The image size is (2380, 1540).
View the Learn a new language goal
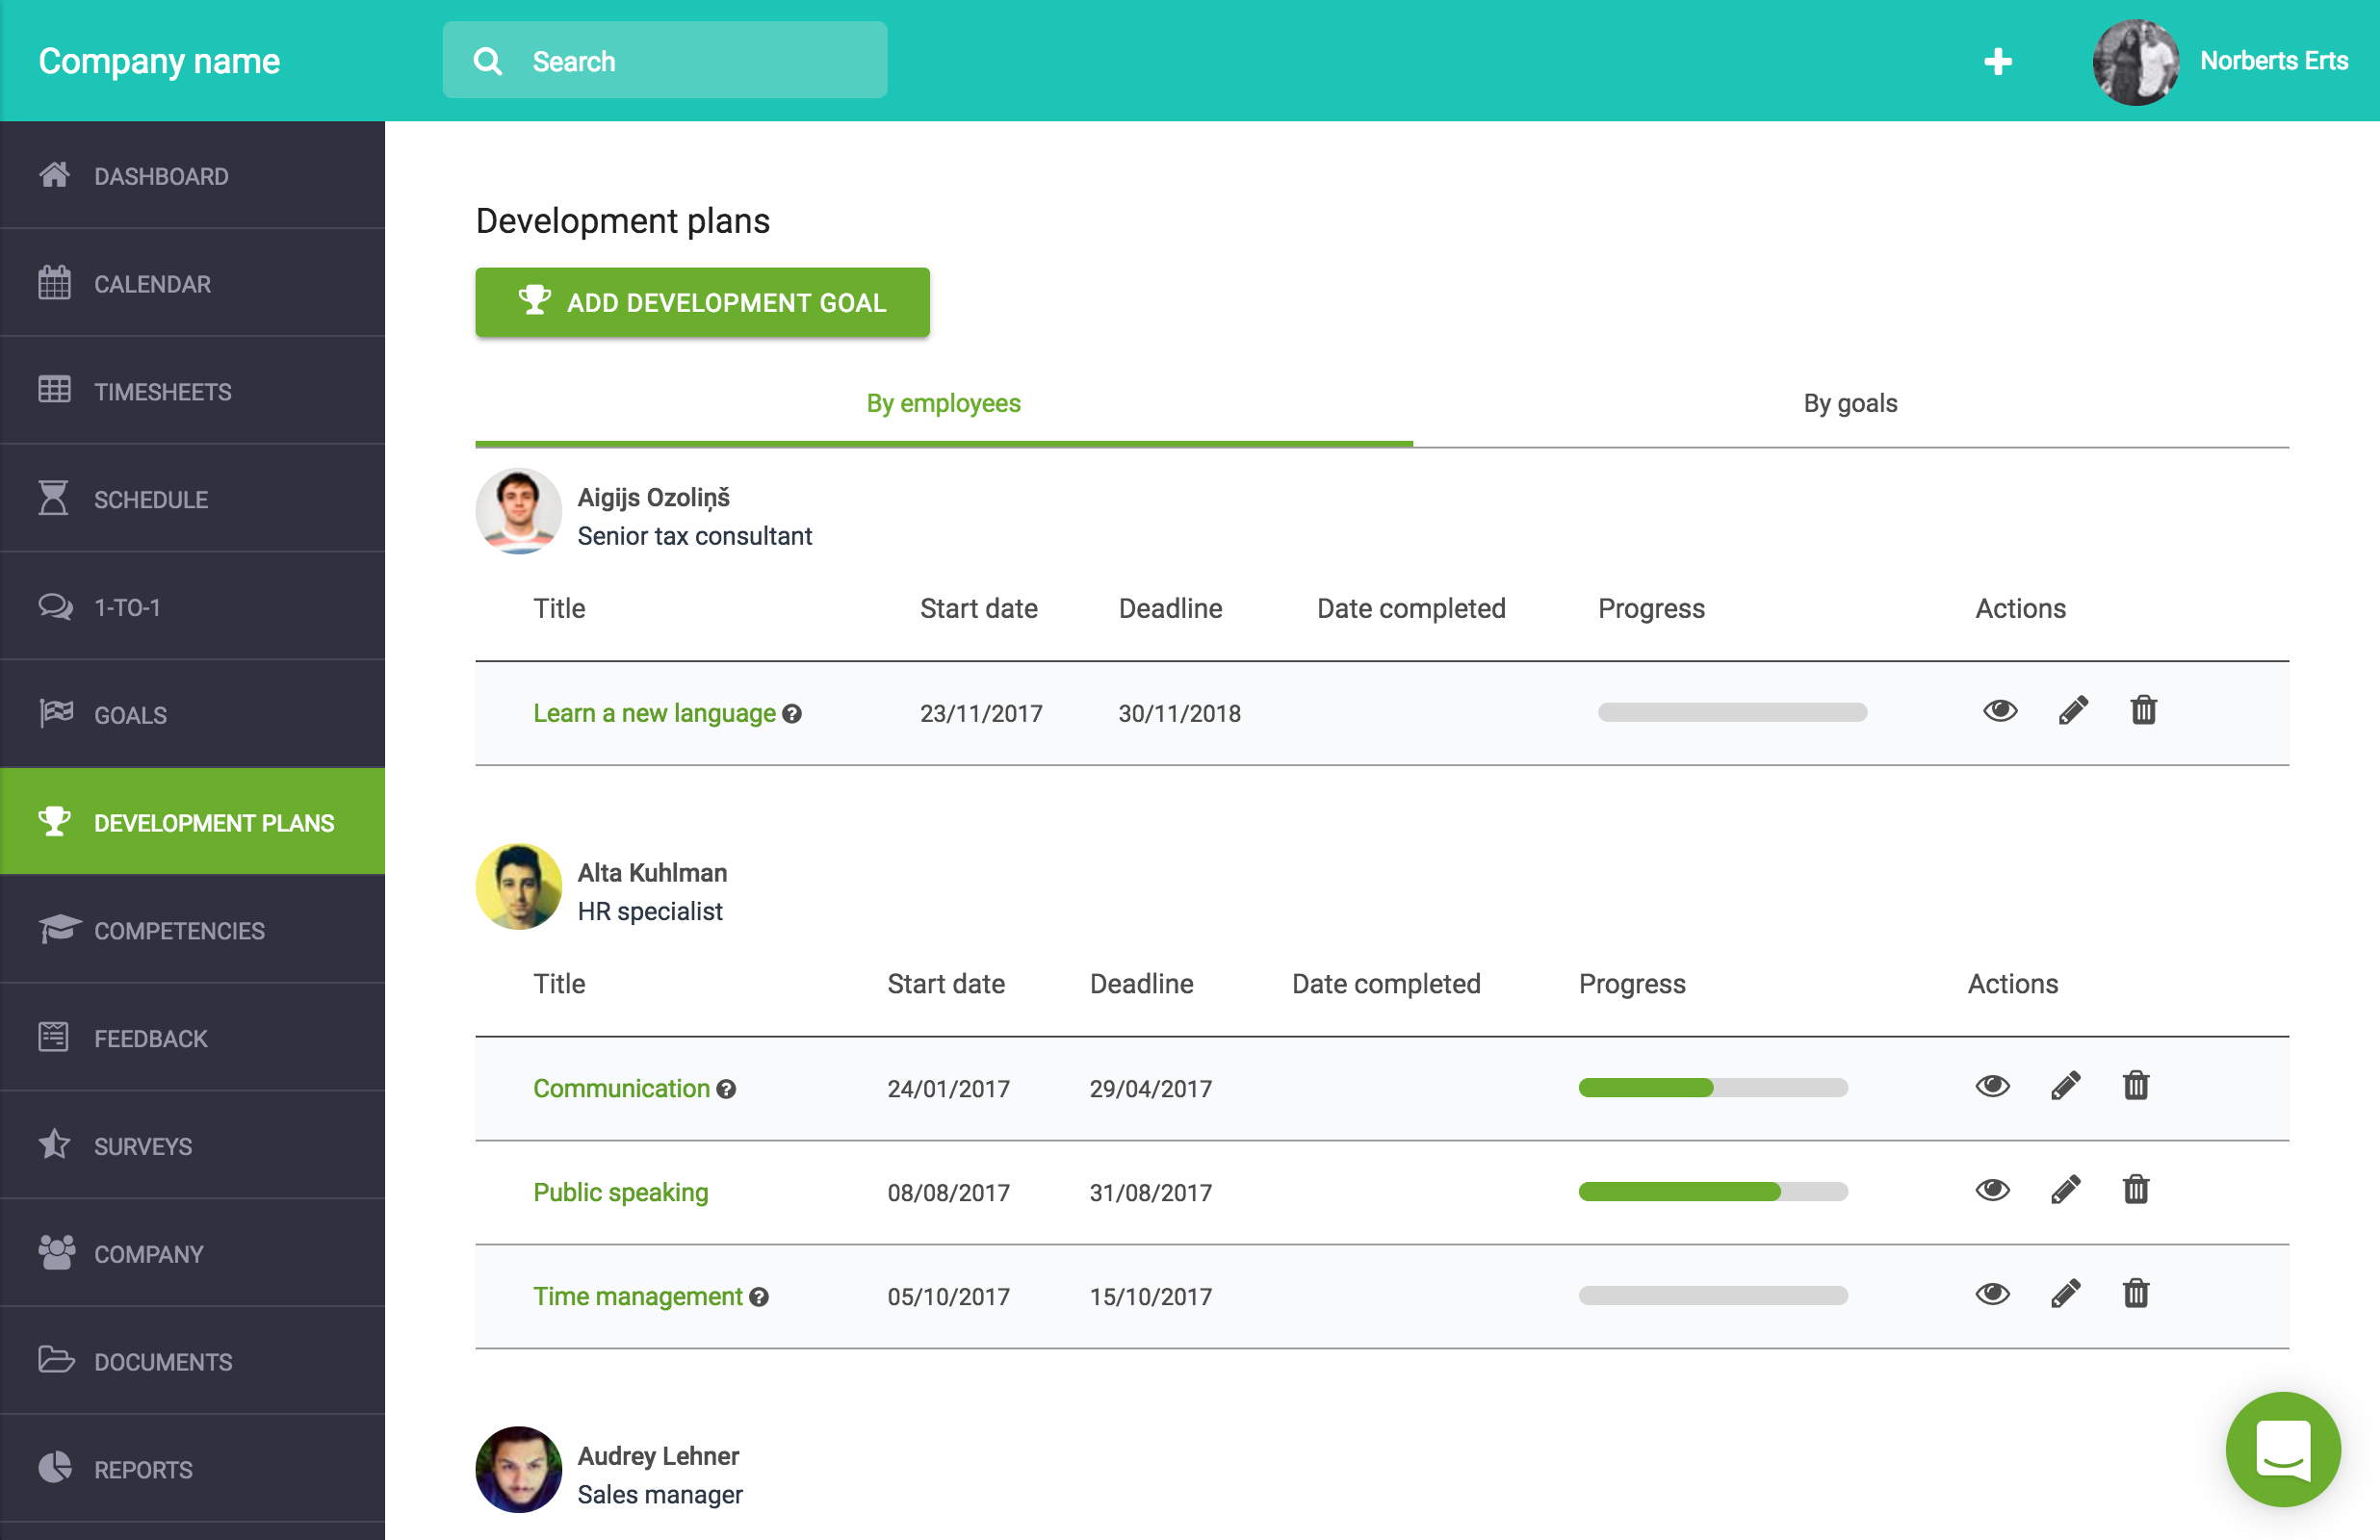[2000, 711]
